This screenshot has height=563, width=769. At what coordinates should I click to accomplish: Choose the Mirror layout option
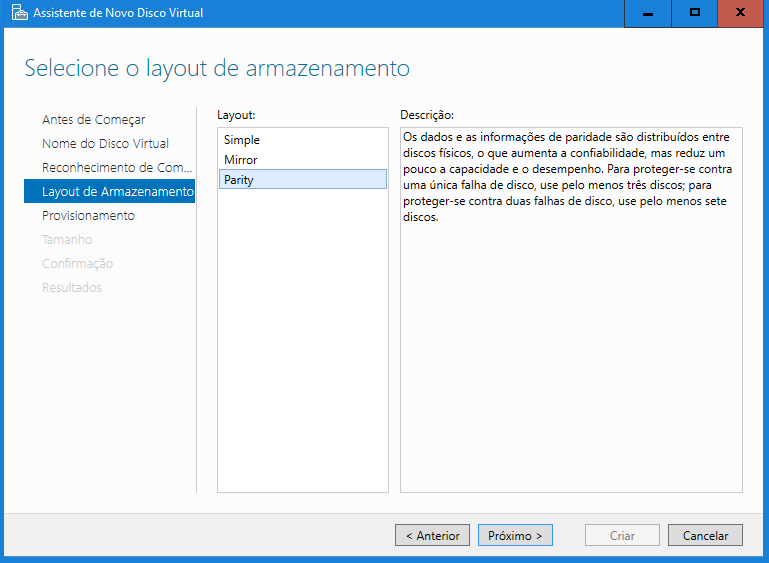click(241, 160)
